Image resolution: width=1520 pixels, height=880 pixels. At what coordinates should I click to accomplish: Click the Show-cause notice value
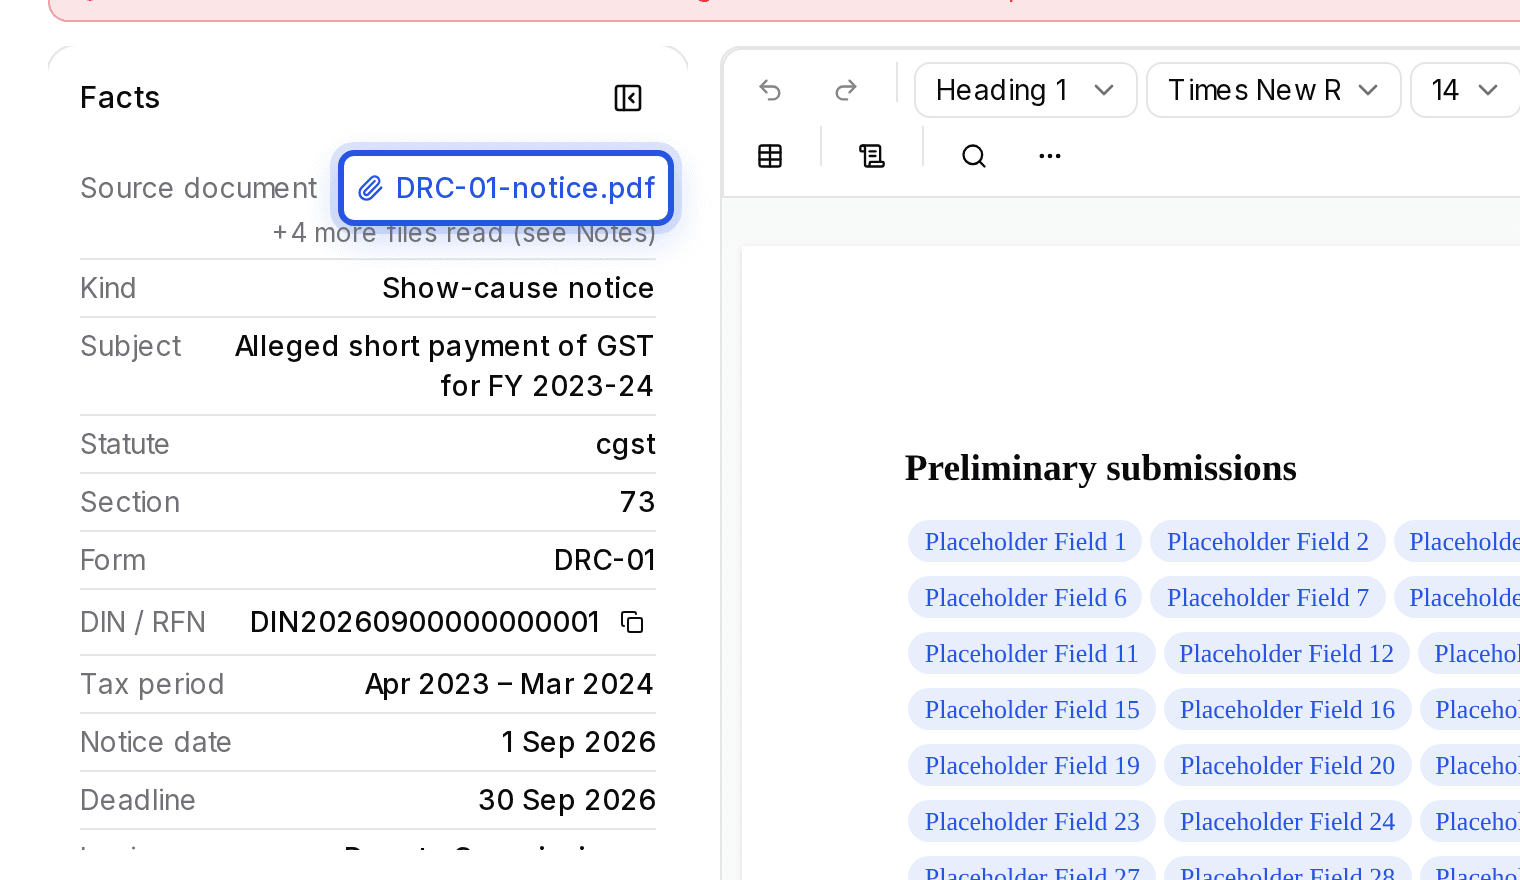(518, 288)
